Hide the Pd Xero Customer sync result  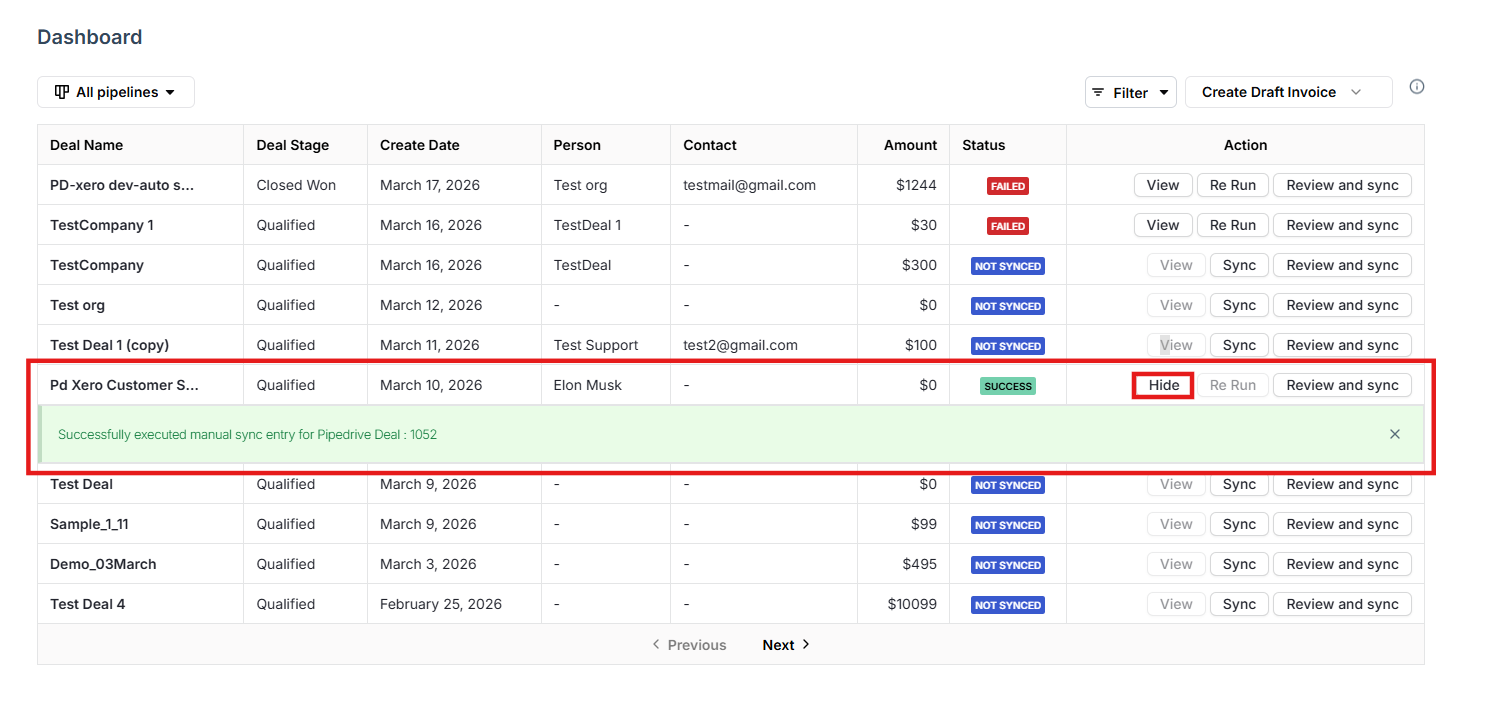click(x=1162, y=384)
